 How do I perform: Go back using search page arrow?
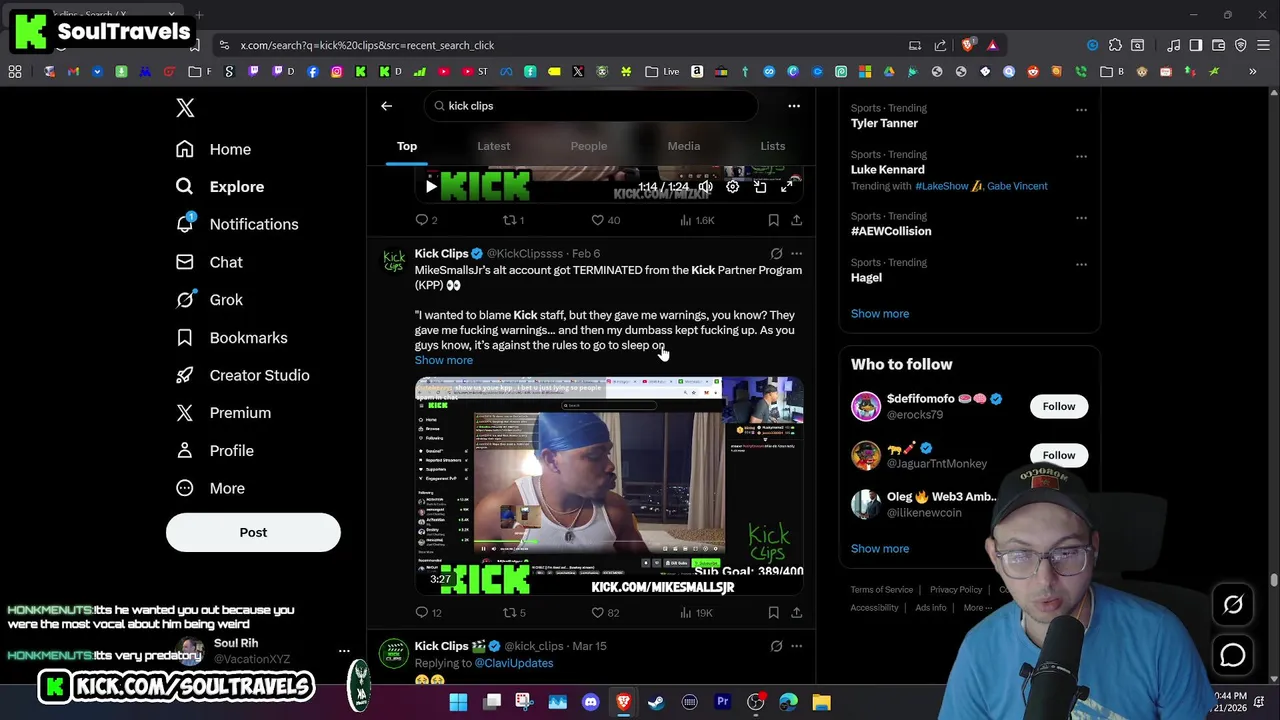[386, 106]
